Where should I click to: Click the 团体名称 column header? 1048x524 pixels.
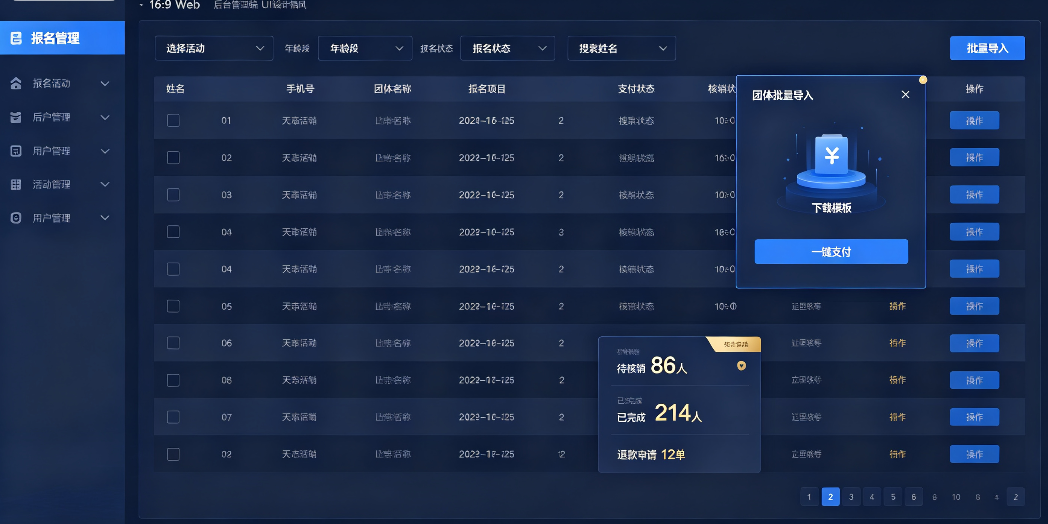tap(392, 89)
